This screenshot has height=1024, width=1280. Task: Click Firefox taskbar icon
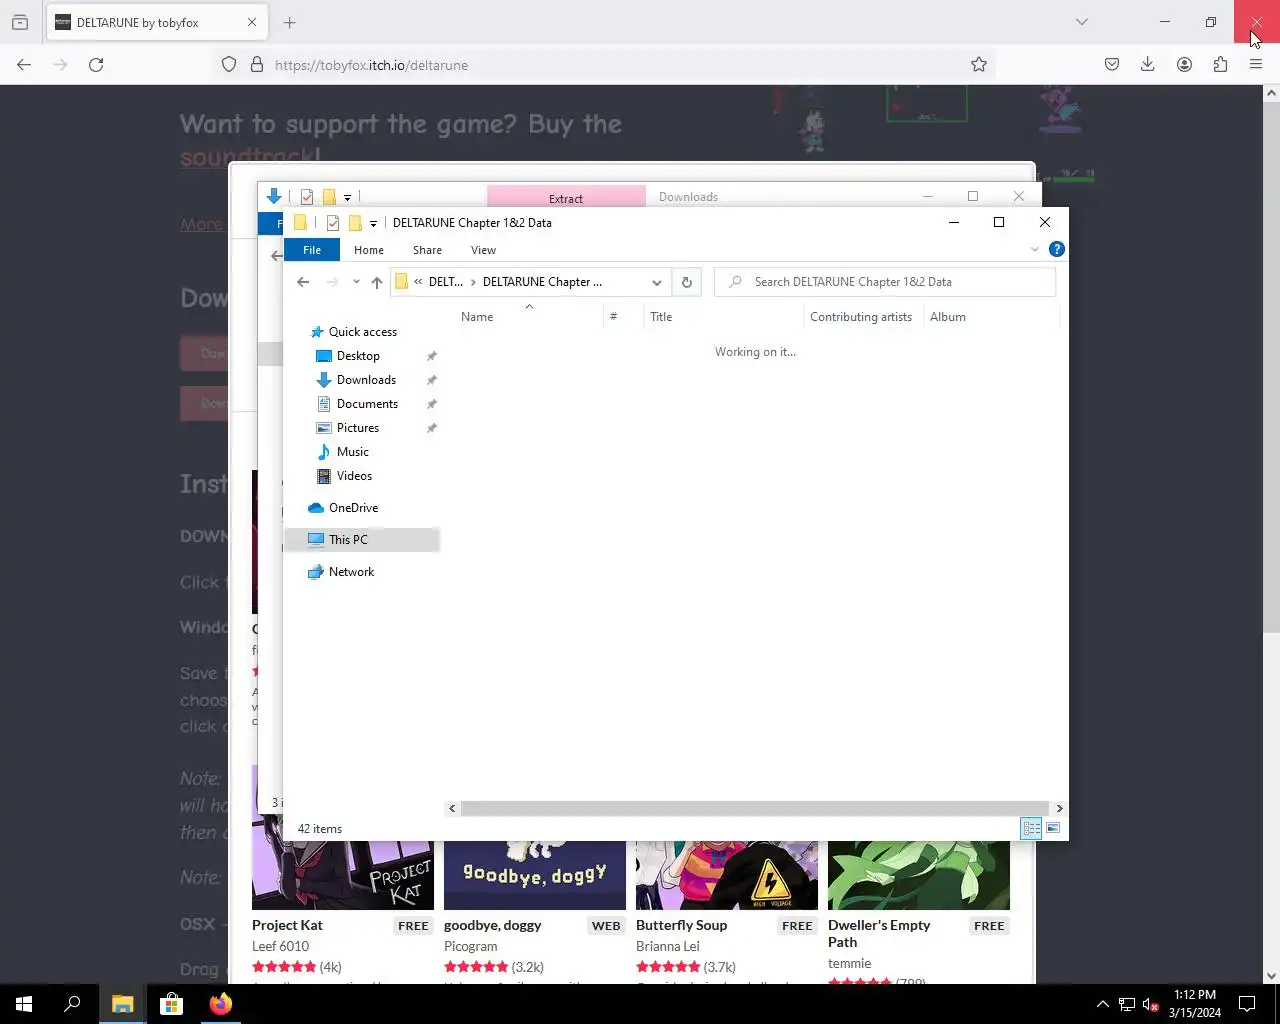pyautogui.click(x=220, y=1004)
